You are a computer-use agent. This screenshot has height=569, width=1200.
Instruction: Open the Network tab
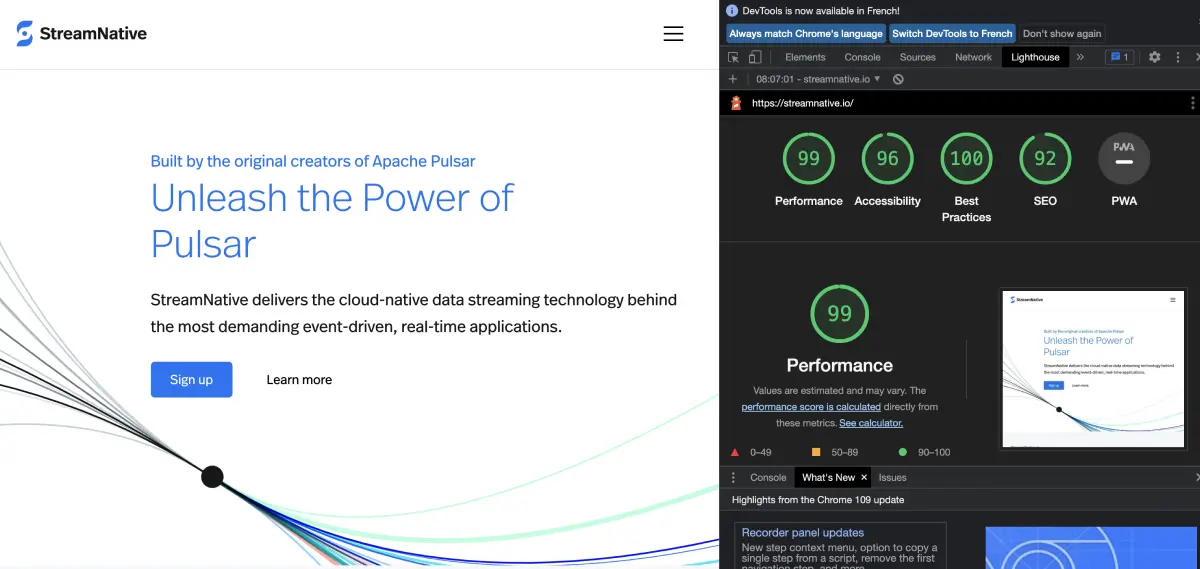[x=973, y=57]
